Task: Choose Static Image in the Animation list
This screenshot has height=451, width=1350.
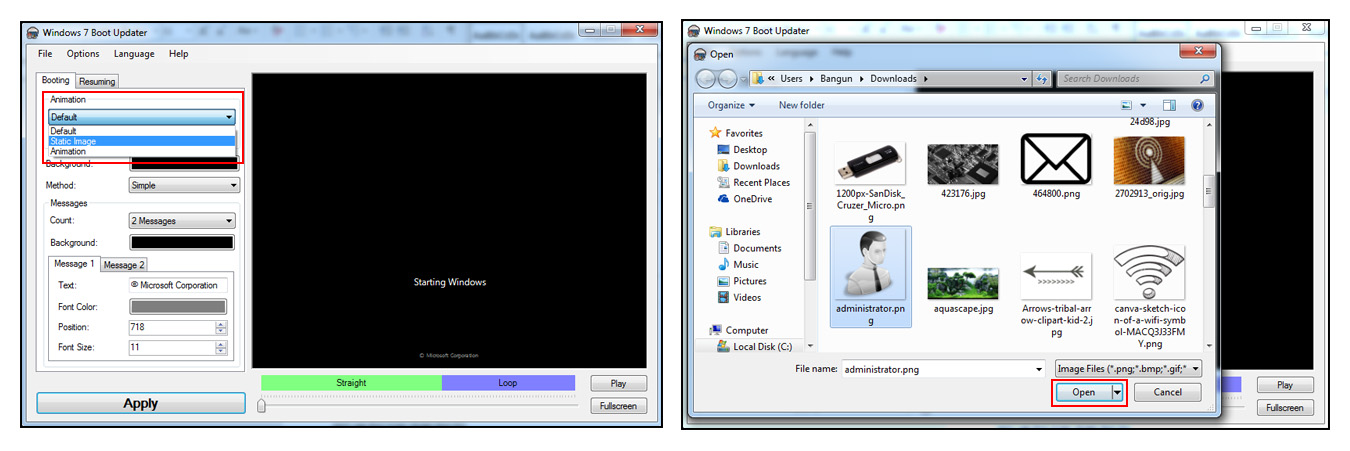Action: 142,141
